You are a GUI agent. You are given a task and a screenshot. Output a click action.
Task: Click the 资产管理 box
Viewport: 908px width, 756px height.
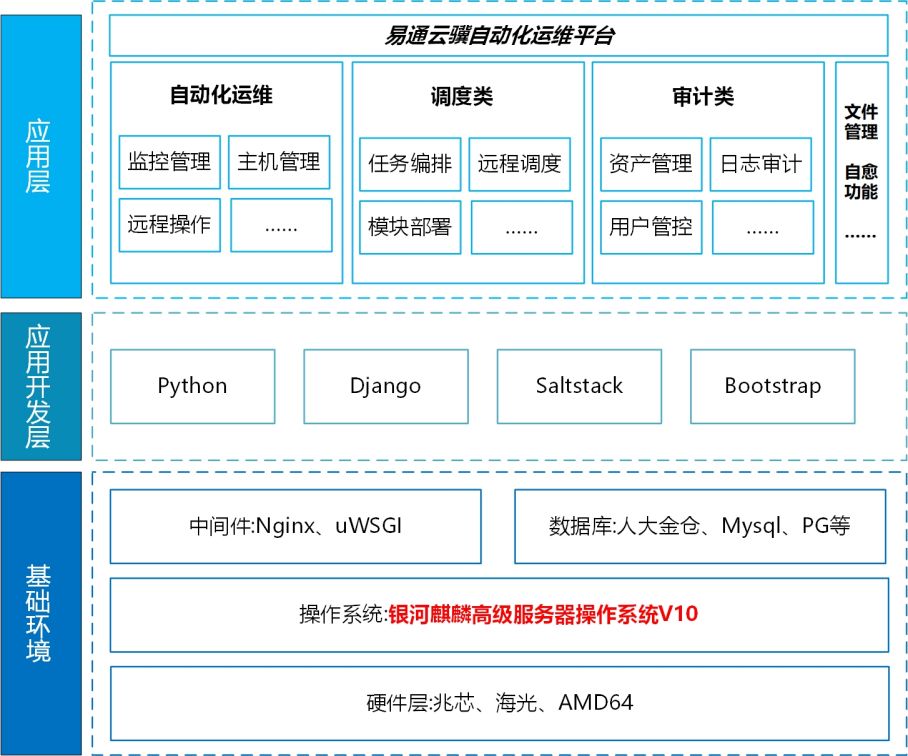pyautogui.click(x=651, y=164)
